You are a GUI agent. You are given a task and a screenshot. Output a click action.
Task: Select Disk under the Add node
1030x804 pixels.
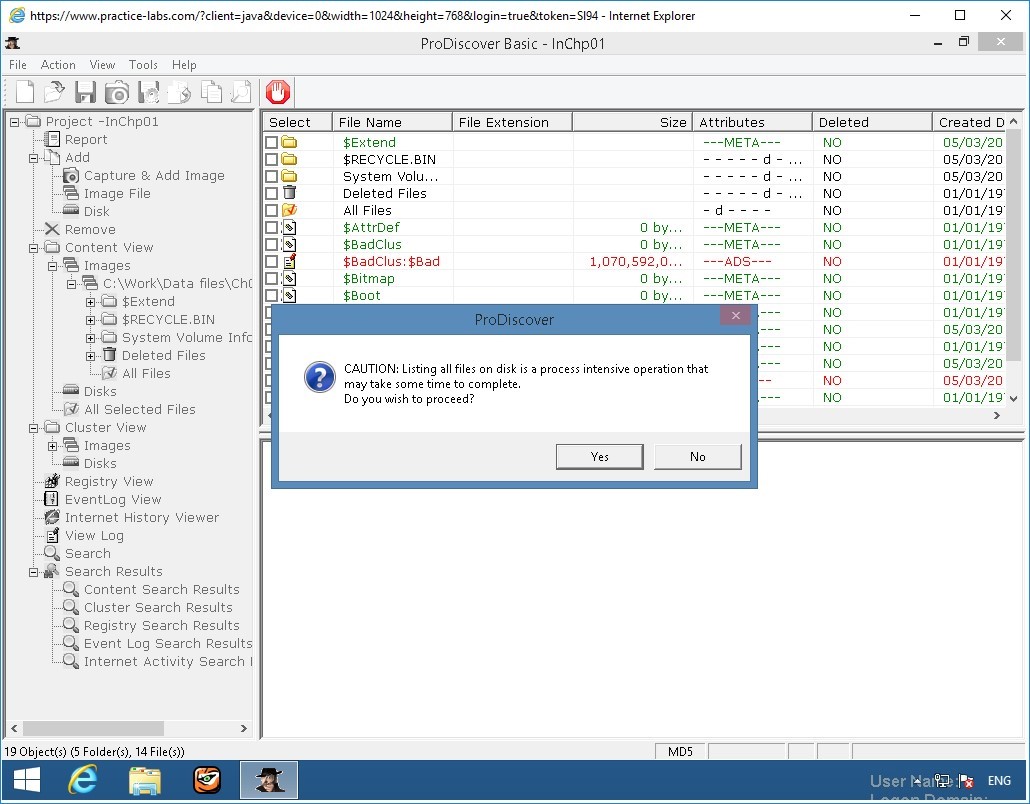[97, 211]
